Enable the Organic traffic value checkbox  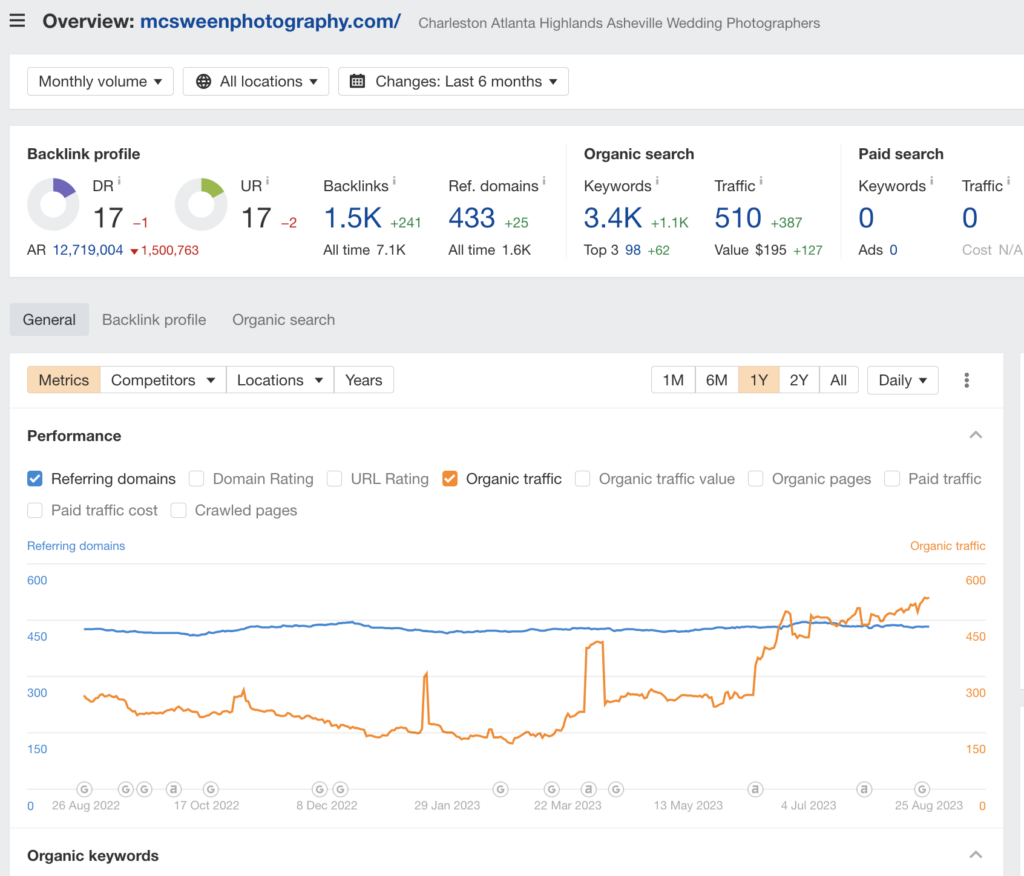click(x=583, y=479)
